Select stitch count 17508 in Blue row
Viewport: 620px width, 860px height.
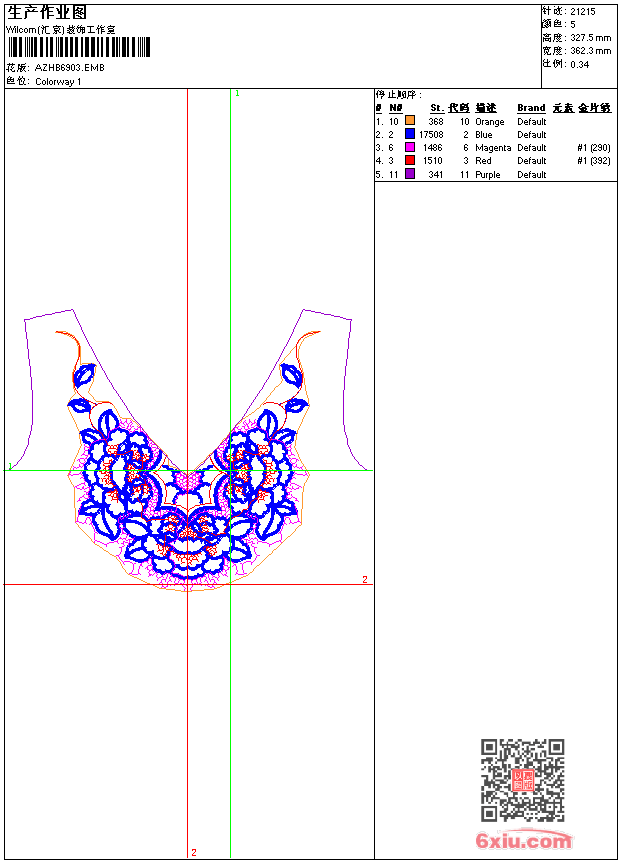431,135
